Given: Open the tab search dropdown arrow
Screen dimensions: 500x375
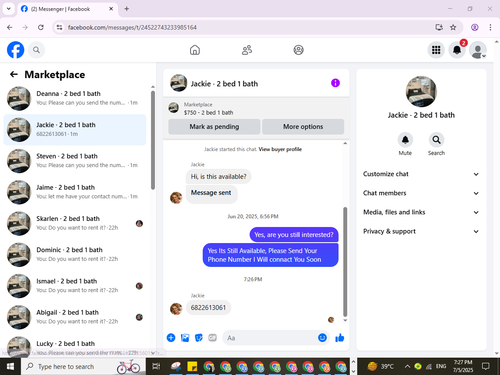Looking at the screenshot, I should 9,9.
